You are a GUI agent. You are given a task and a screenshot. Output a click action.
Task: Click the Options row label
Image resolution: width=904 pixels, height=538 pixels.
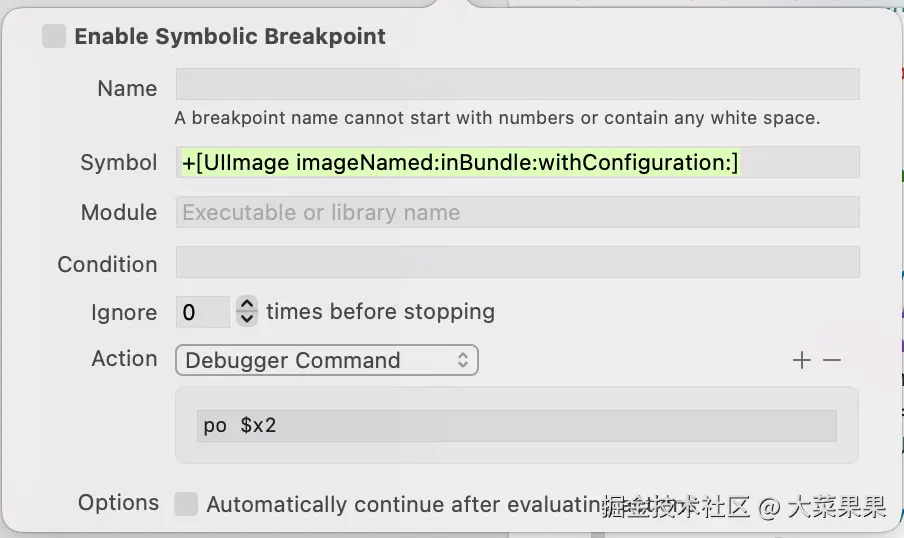118,502
